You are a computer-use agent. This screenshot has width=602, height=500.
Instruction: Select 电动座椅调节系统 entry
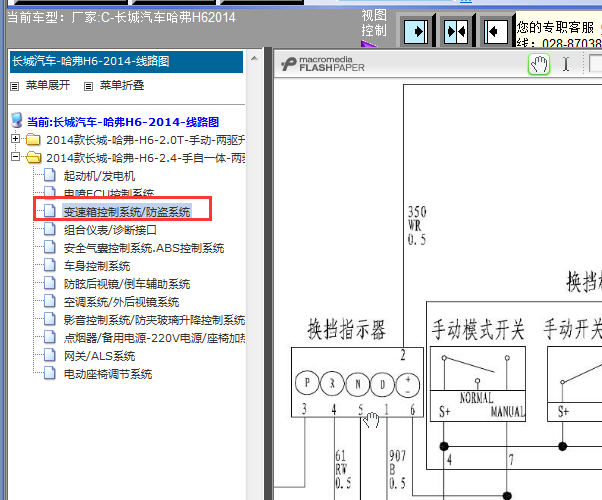tap(107, 374)
